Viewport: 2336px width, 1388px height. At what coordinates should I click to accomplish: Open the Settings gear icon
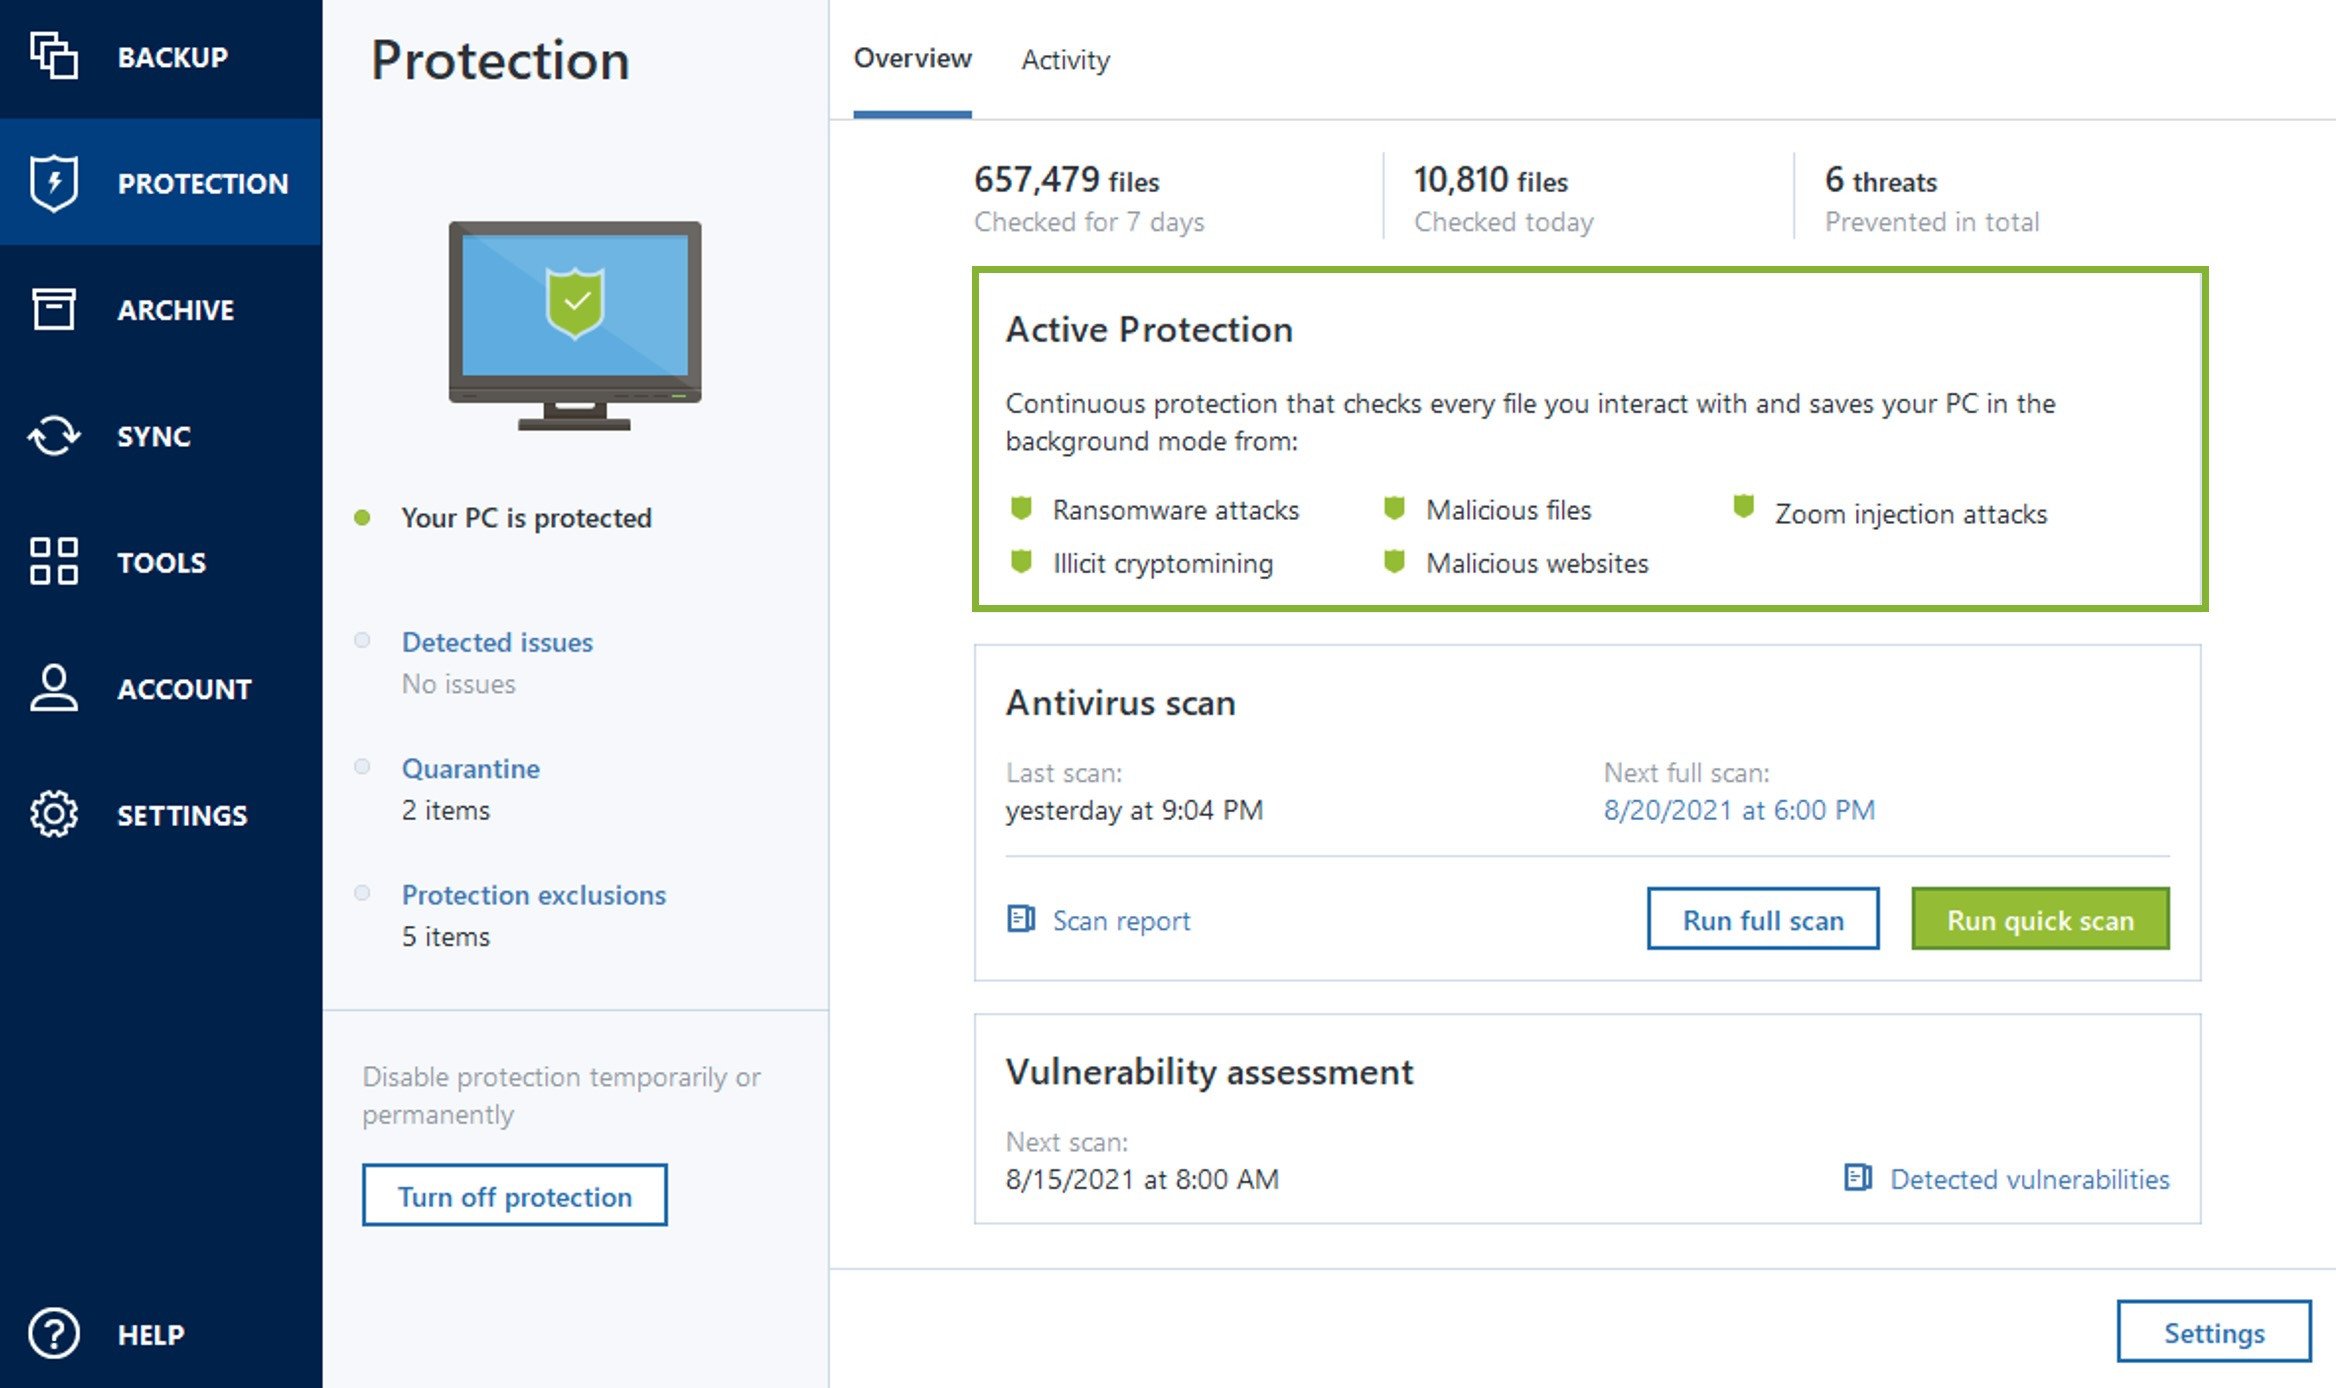53,814
